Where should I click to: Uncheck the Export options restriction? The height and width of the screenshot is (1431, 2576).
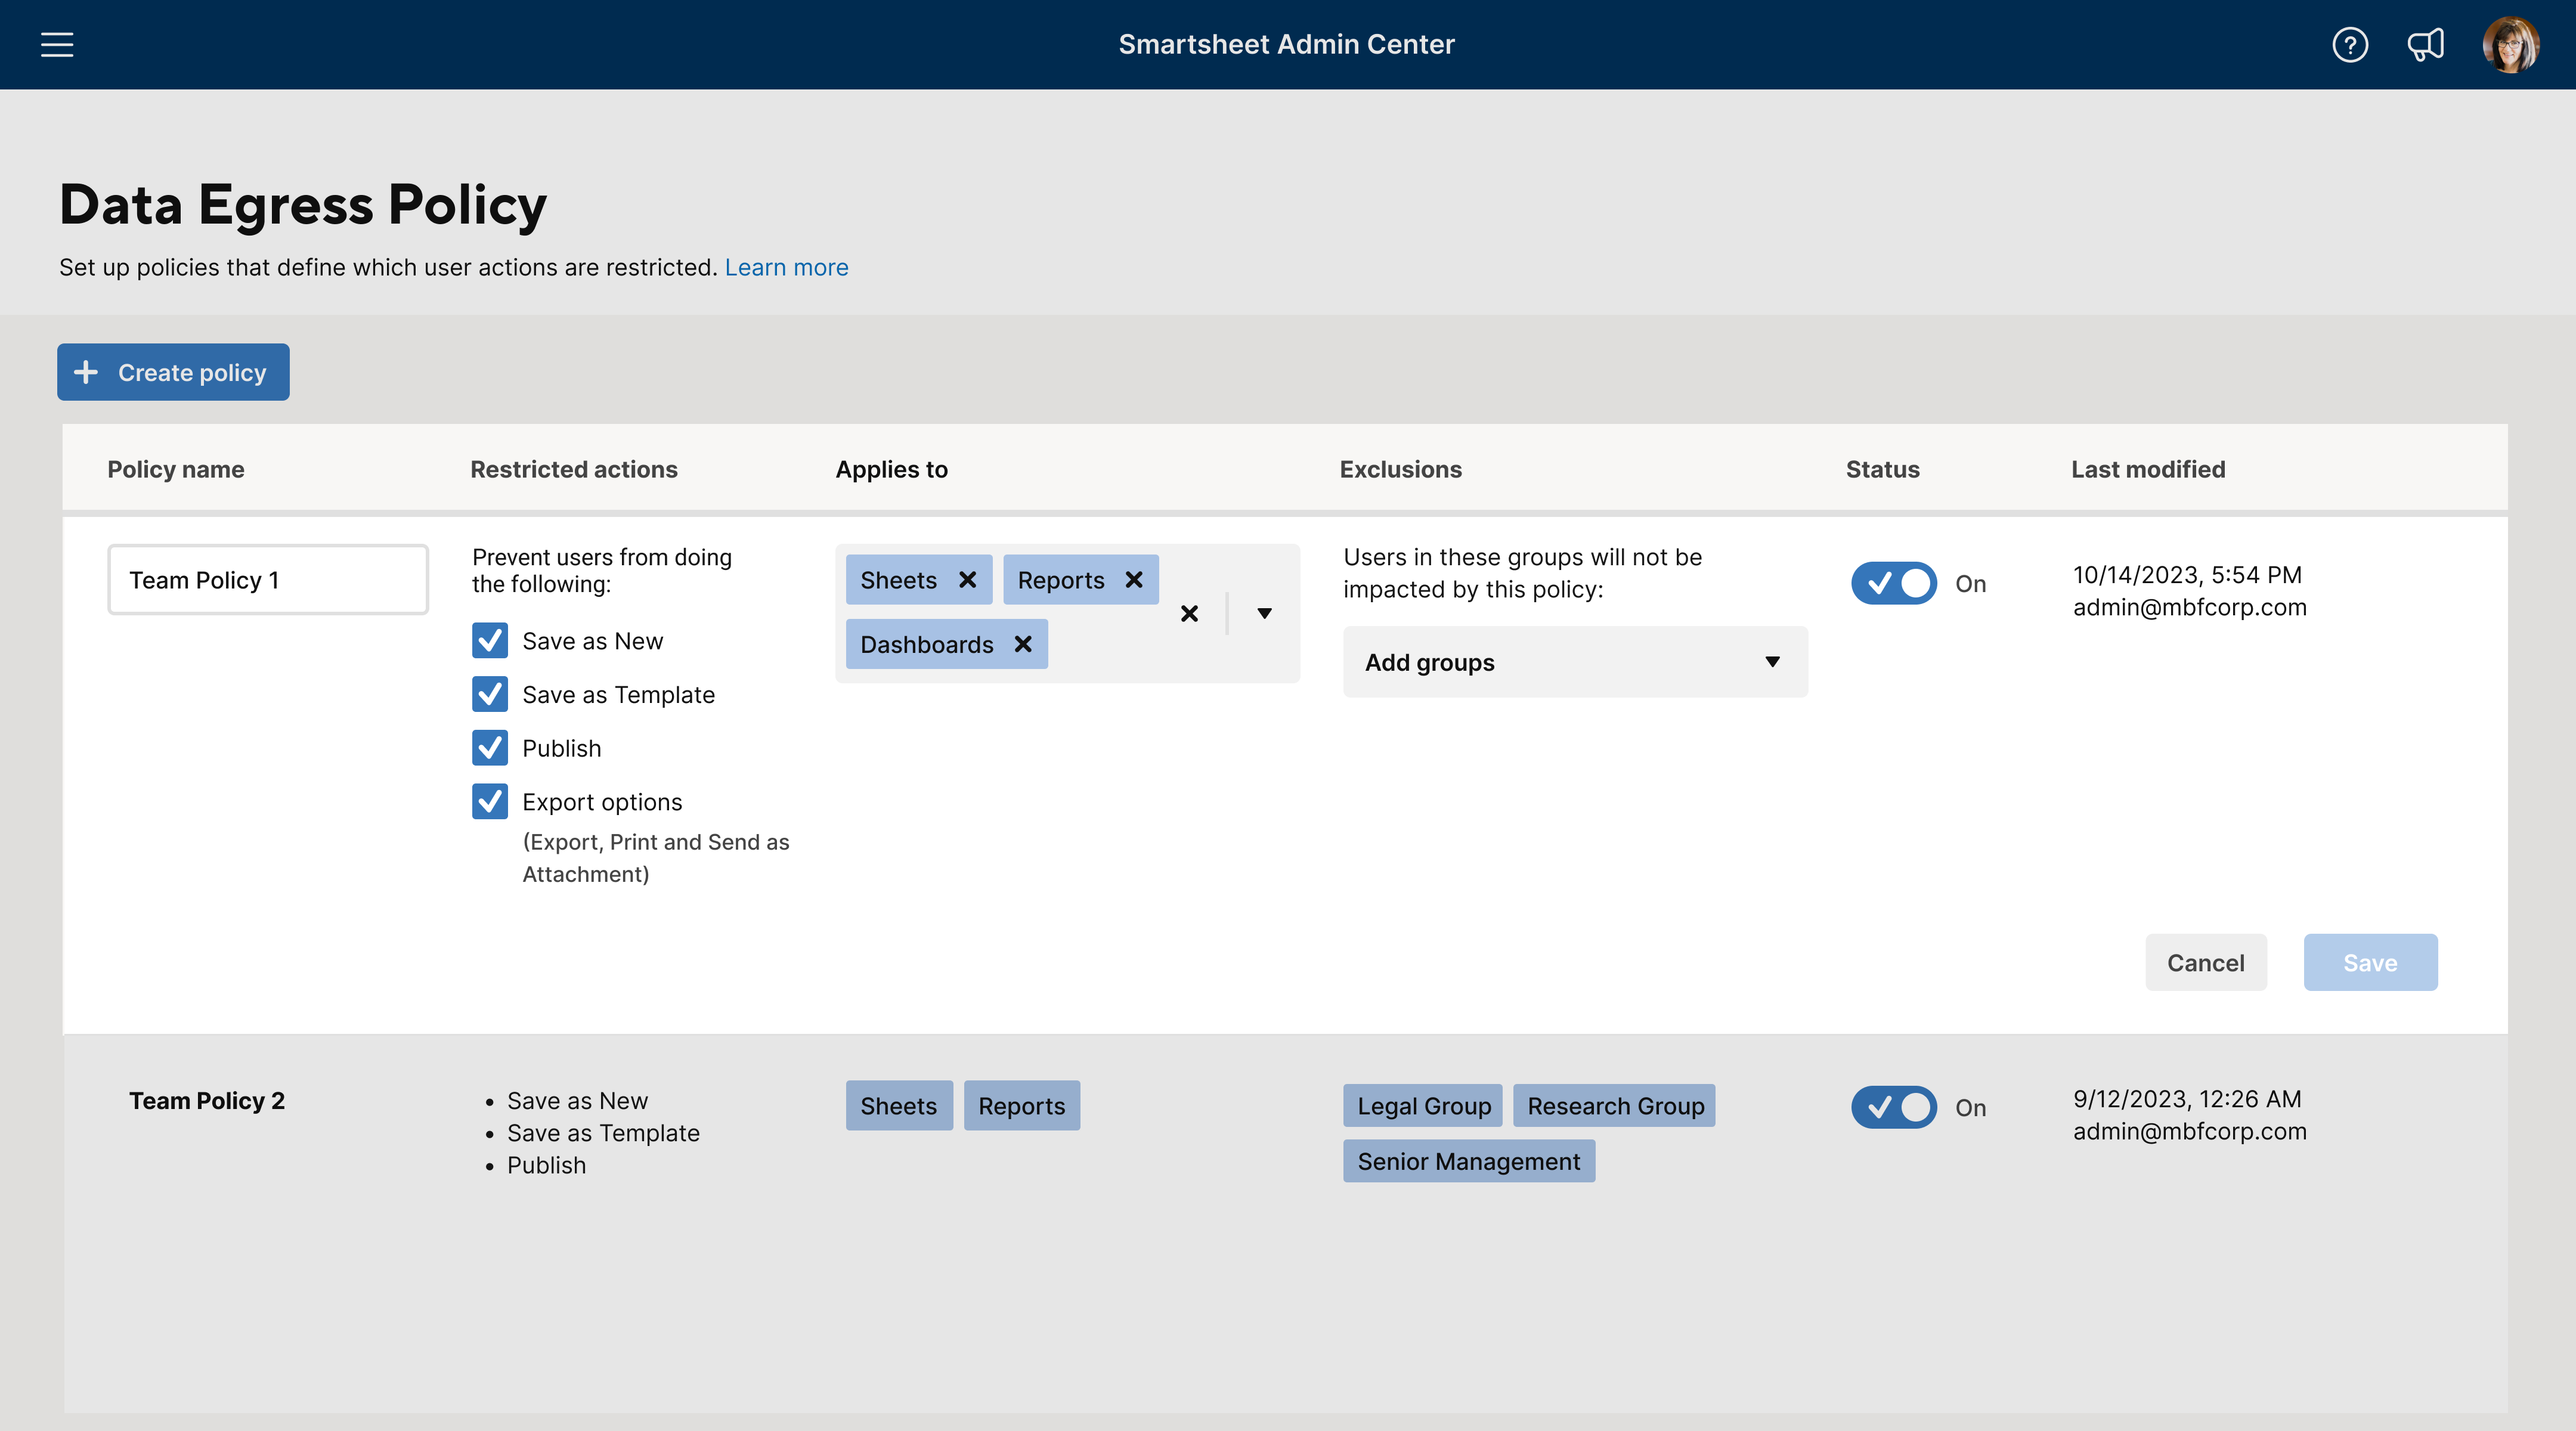pos(489,801)
